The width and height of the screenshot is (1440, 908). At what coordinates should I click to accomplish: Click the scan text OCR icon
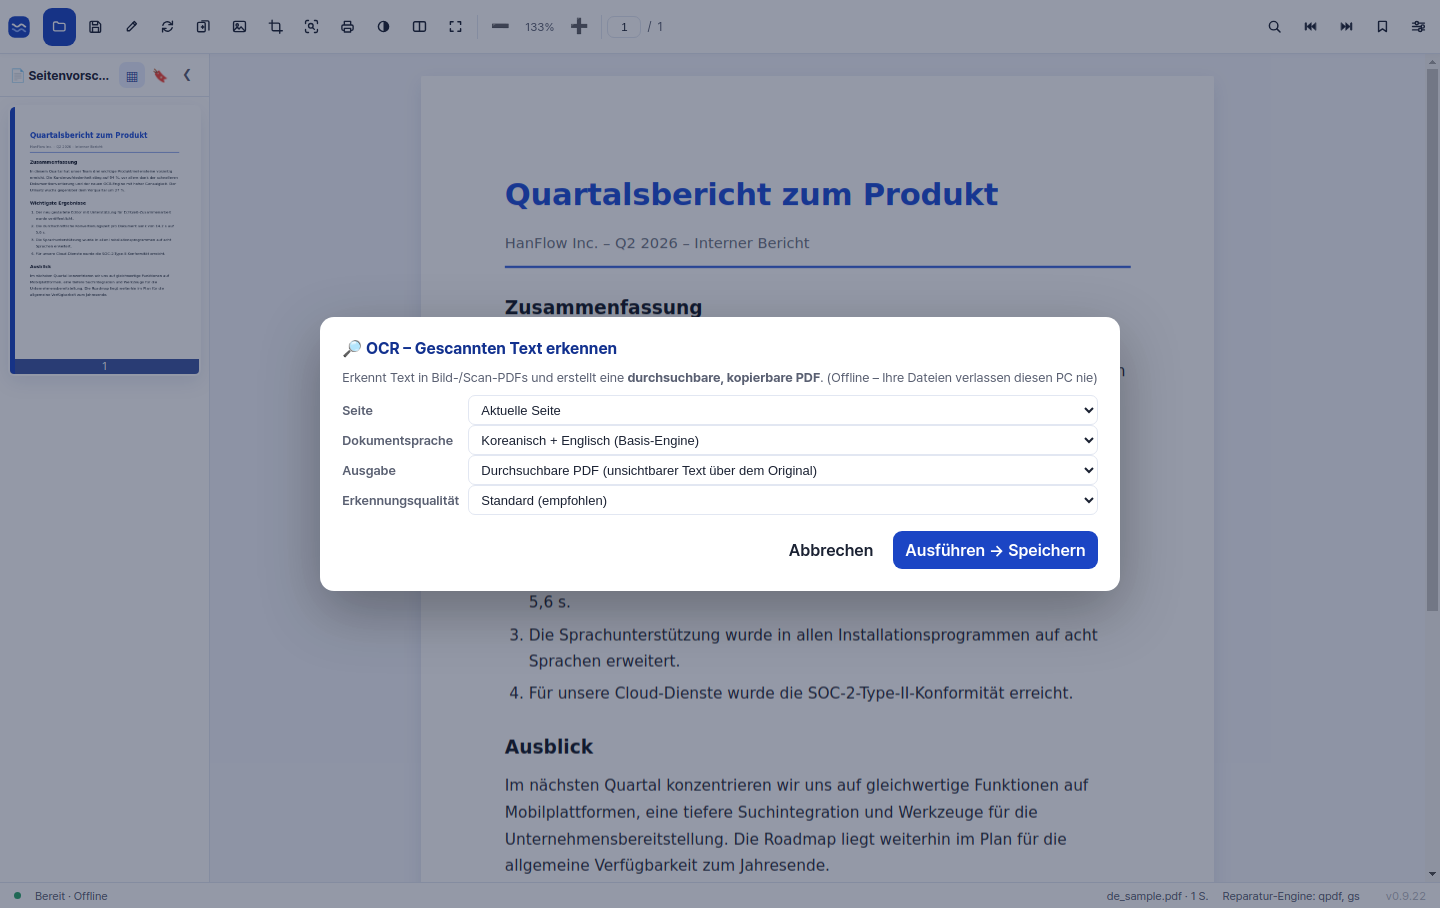tap(311, 27)
